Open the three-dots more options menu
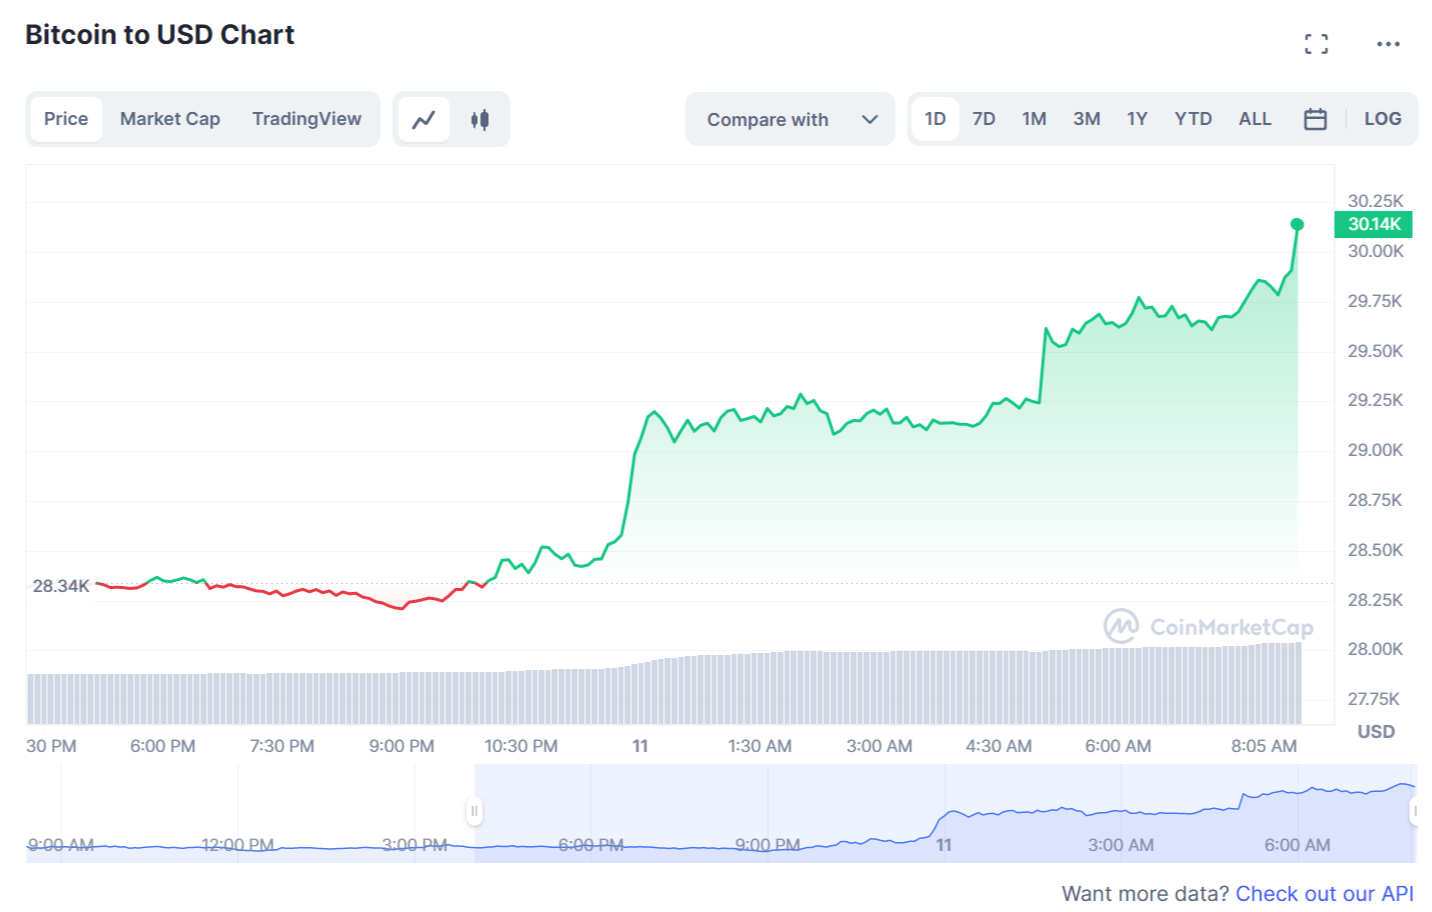The width and height of the screenshot is (1432, 912). 1388,44
